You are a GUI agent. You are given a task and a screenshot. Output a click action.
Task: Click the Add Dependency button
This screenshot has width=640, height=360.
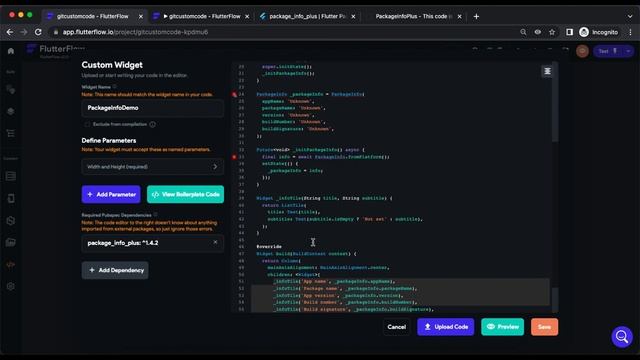[x=115, y=270]
